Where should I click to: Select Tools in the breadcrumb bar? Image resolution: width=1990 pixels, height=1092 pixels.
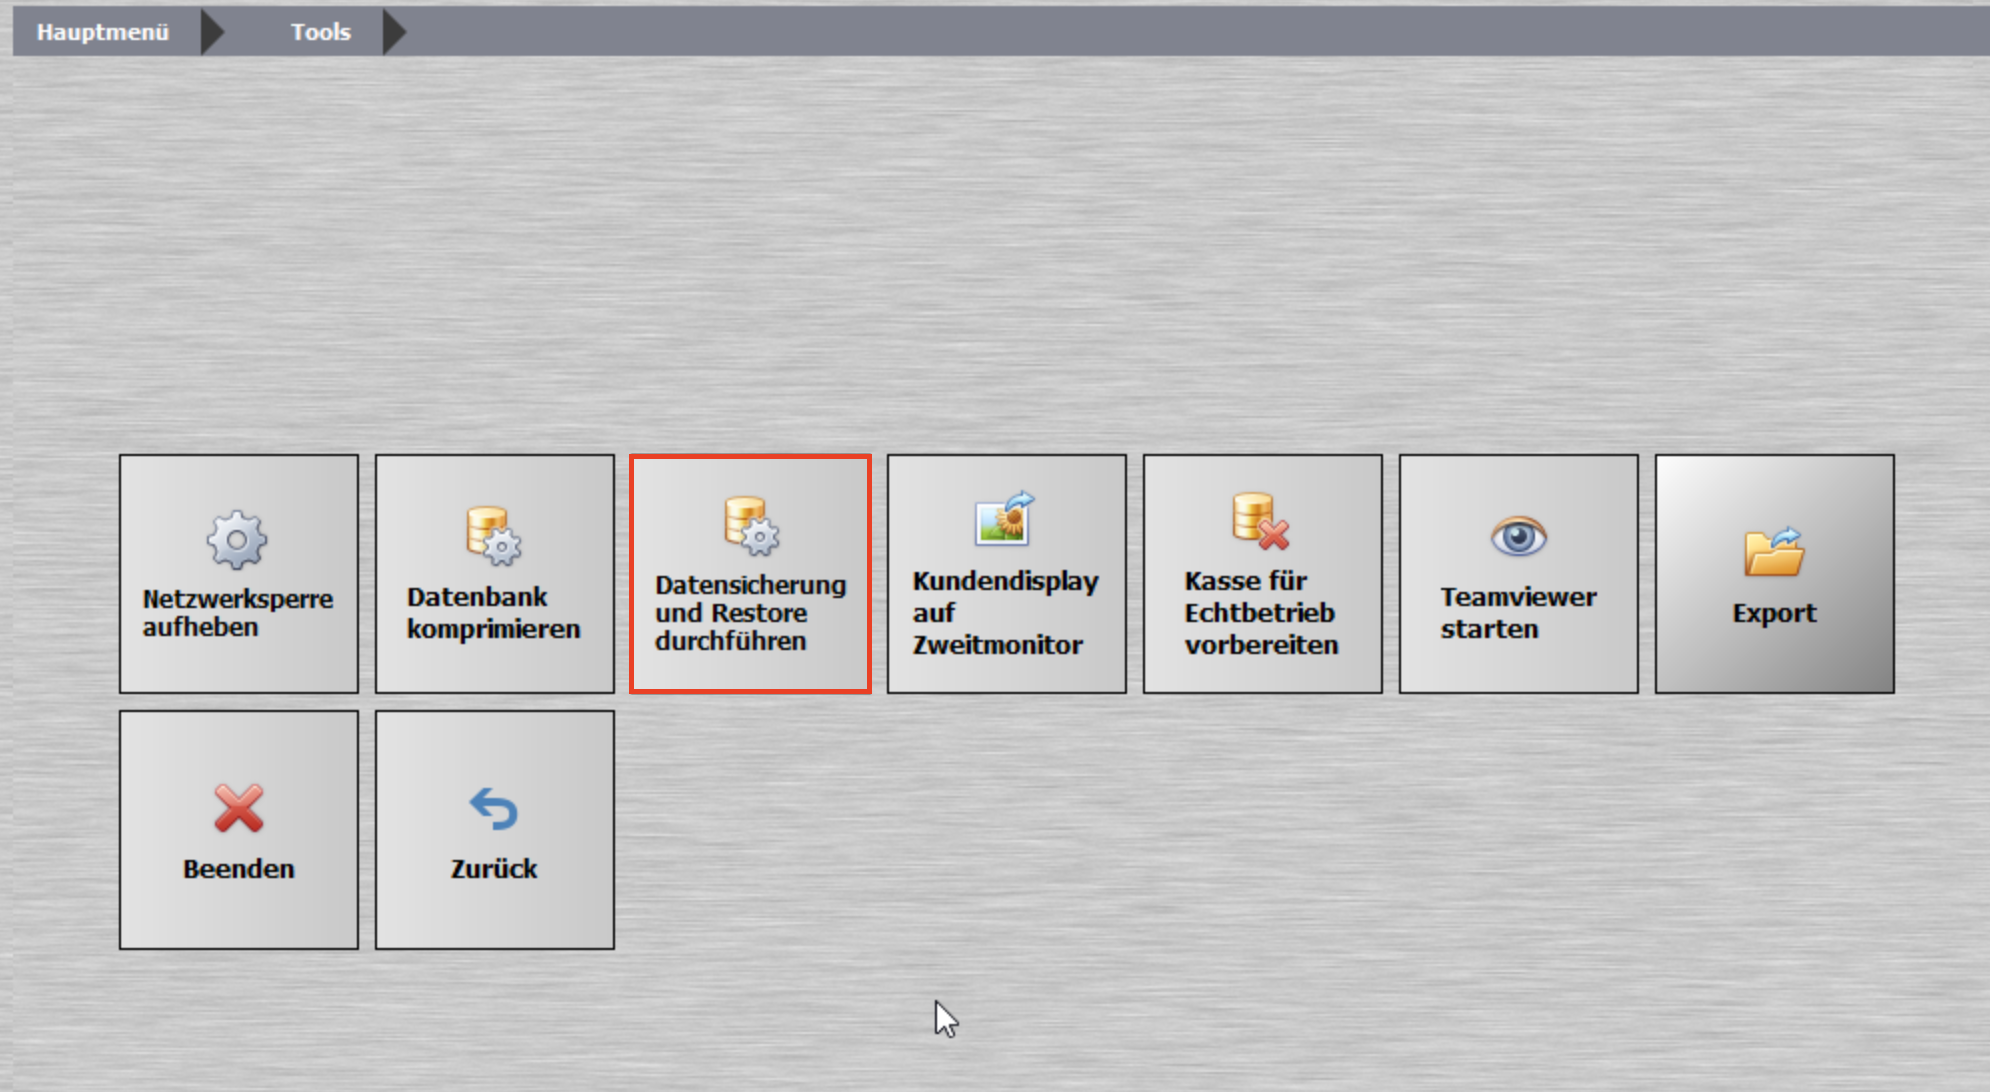click(x=321, y=32)
